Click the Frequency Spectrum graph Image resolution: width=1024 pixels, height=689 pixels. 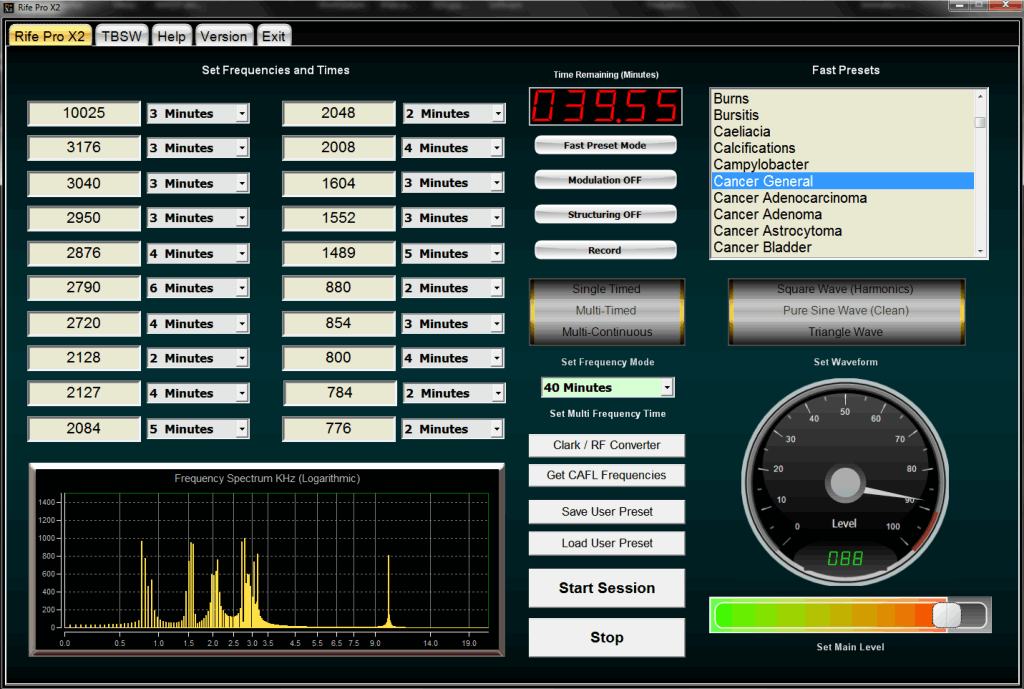(x=266, y=559)
